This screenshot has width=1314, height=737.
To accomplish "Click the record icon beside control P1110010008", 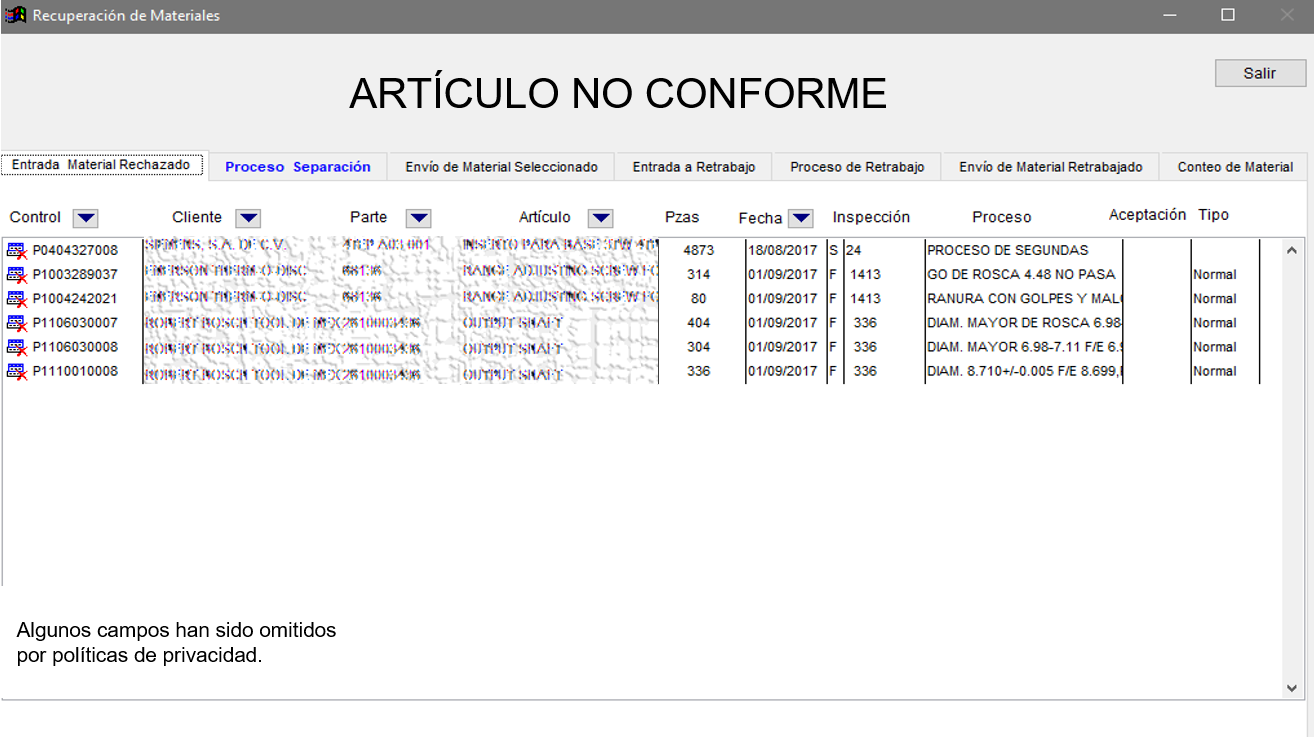I will point(16,371).
